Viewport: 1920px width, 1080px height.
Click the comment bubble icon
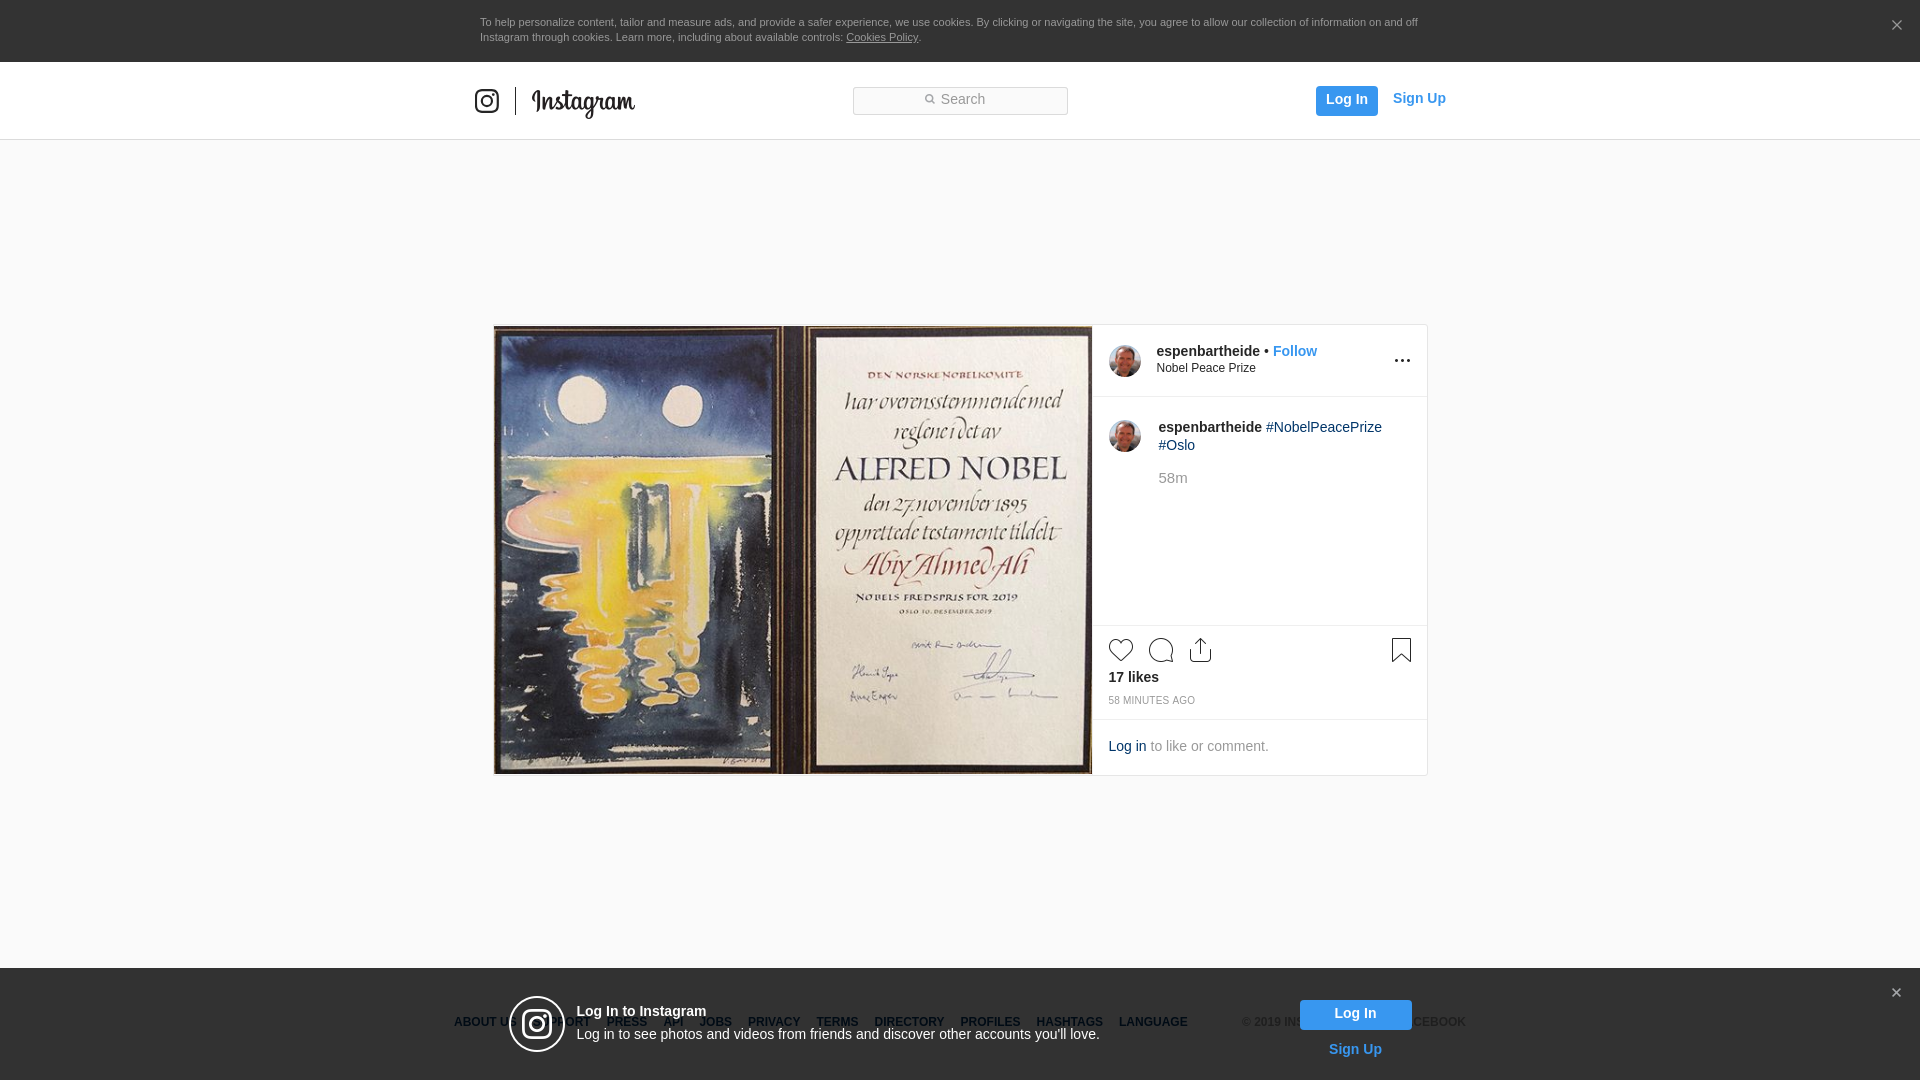[x=1161, y=650]
